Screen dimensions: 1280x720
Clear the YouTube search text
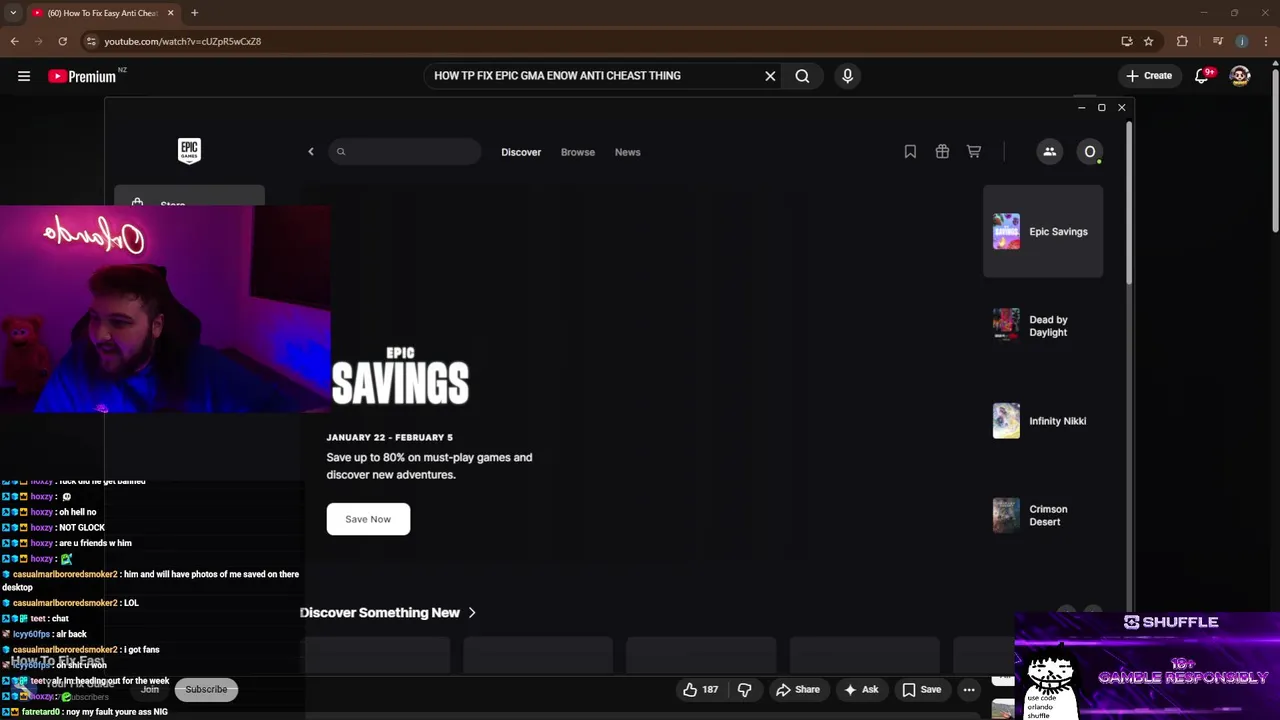(x=770, y=76)
